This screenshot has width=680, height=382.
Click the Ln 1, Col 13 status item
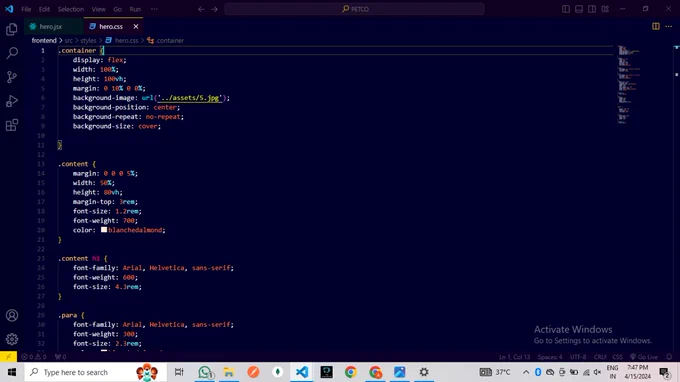coord(514,357)
